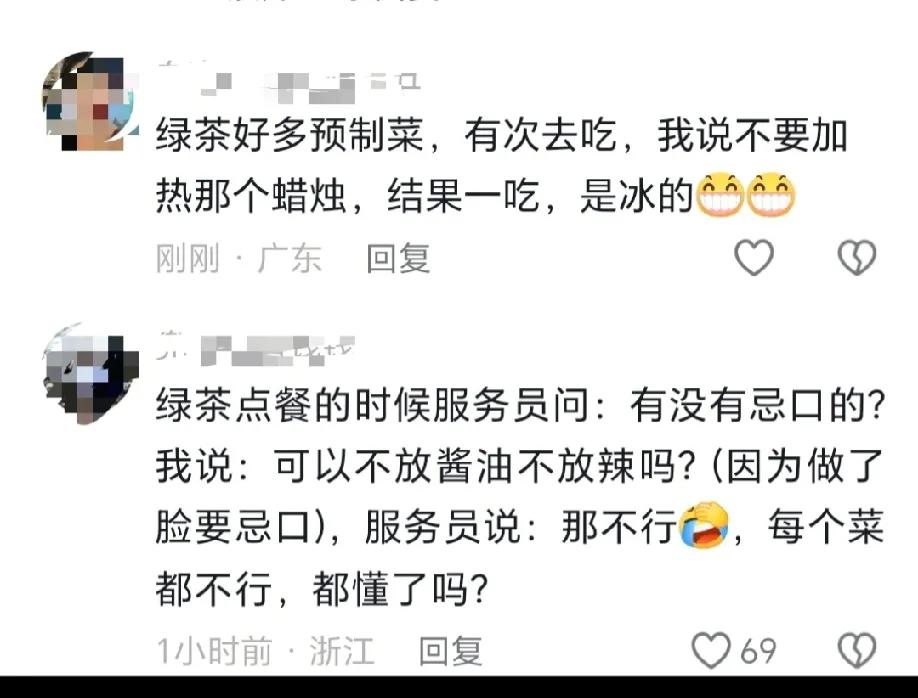The width and height of the screenshot is (918, 698).
Task: Select the 刚刚 timestamp
Action: coord(188,258)
